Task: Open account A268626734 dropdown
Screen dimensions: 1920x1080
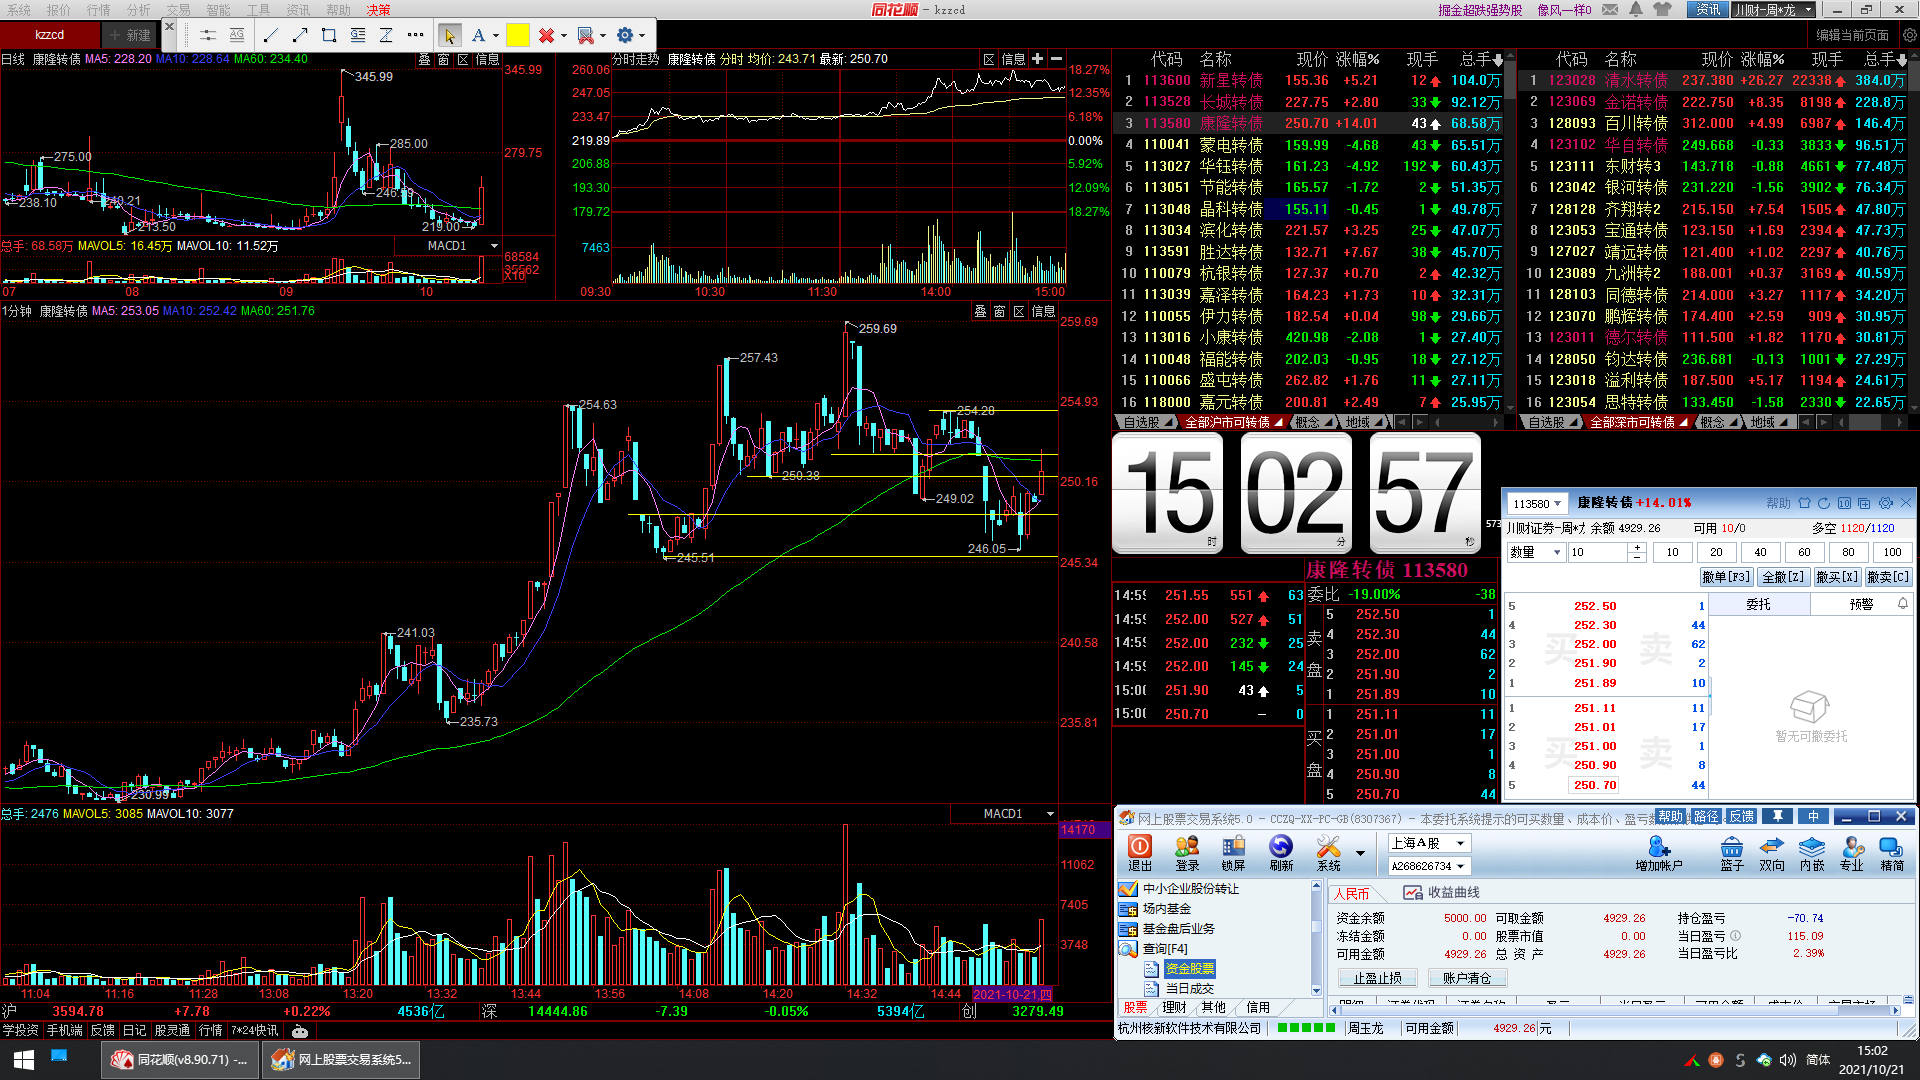Action: [x=1429, y=866]
